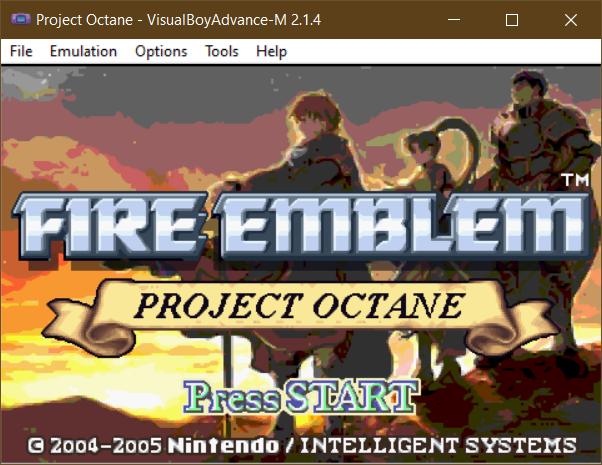Click the TM trademark symbol
Screen dimensions: 602x465
point(576,180)
